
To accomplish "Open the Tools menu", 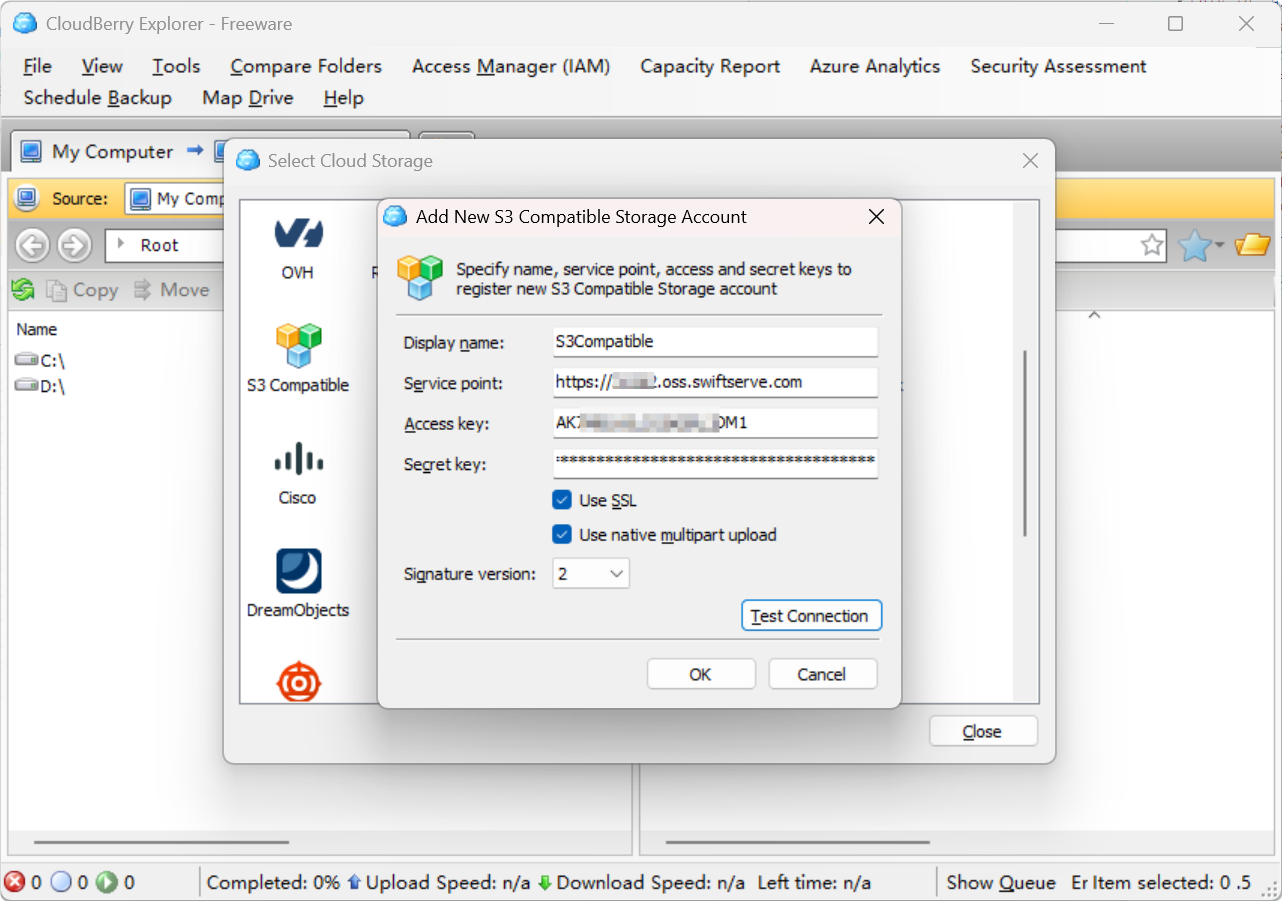I will [x=176, y=66].
